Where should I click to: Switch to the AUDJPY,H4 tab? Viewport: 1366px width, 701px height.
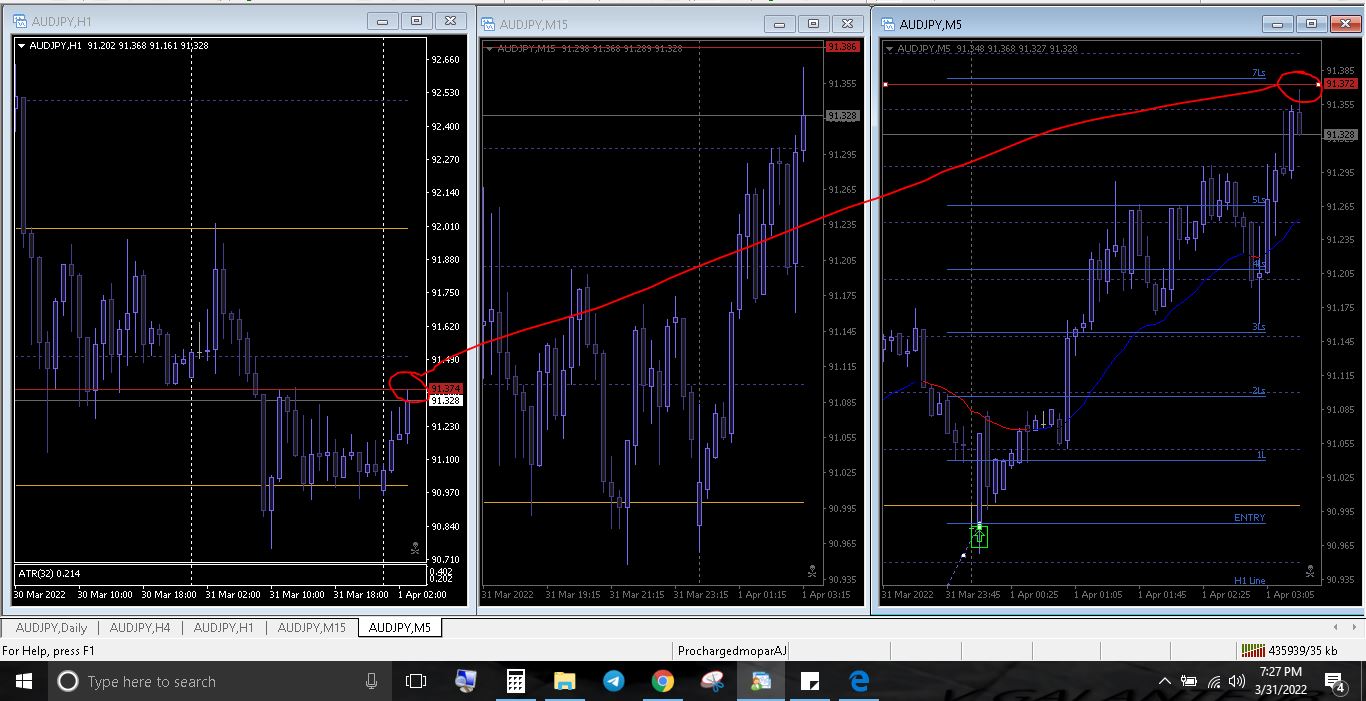click(x=139, y=628)
